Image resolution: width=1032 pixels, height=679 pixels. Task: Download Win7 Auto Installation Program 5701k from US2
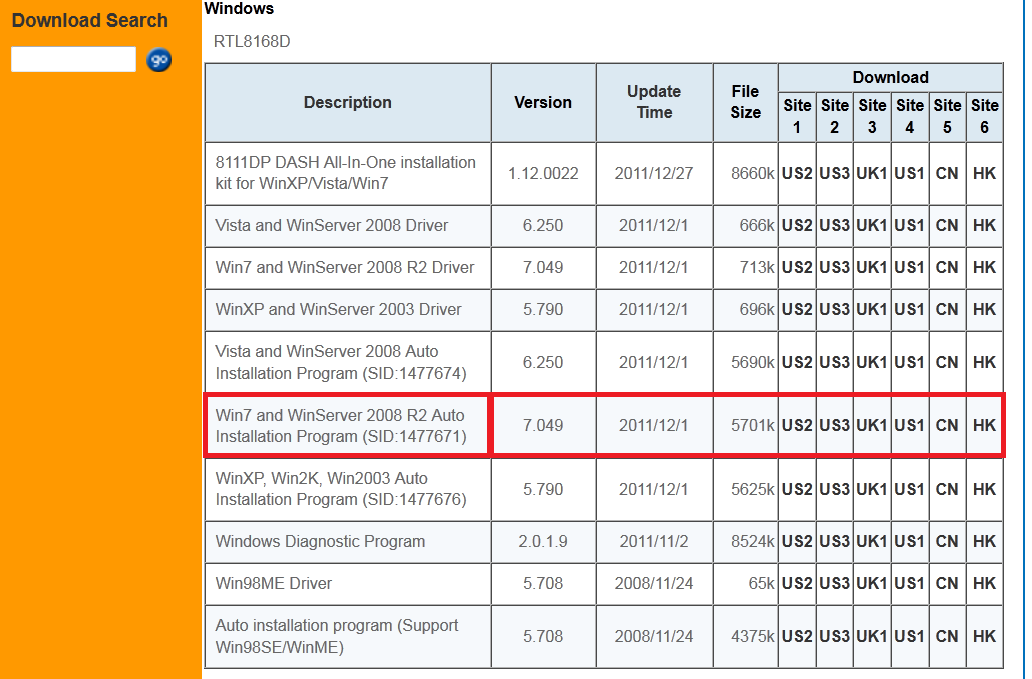pos(797,426)
